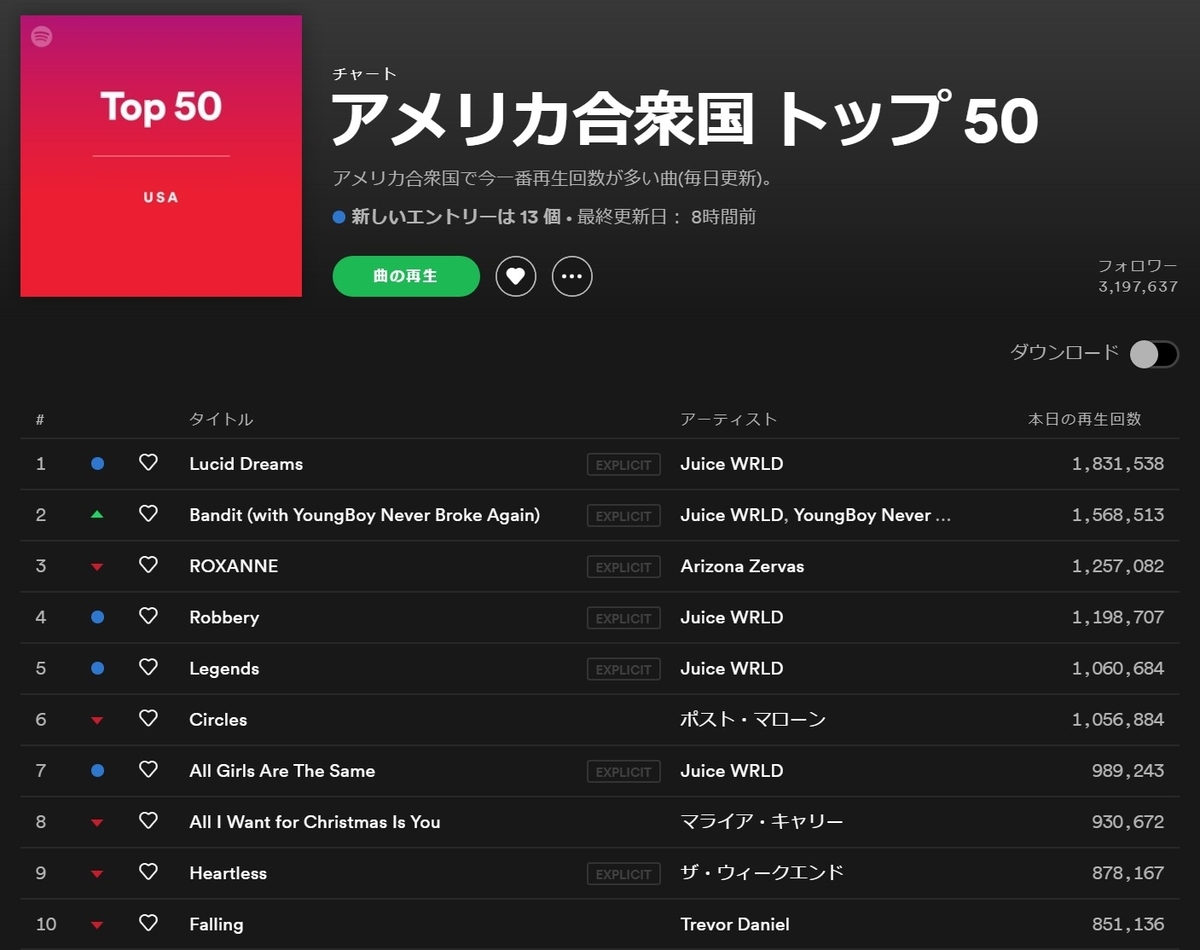Select the Lucid Dreams song title
The height and width of the screenshot is (950, 1200).
tap(246, 464)
